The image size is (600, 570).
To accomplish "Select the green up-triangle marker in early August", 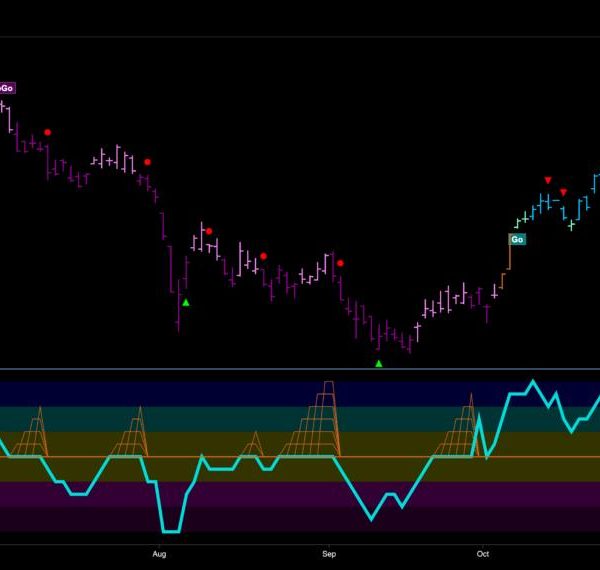I will point(186,303).
